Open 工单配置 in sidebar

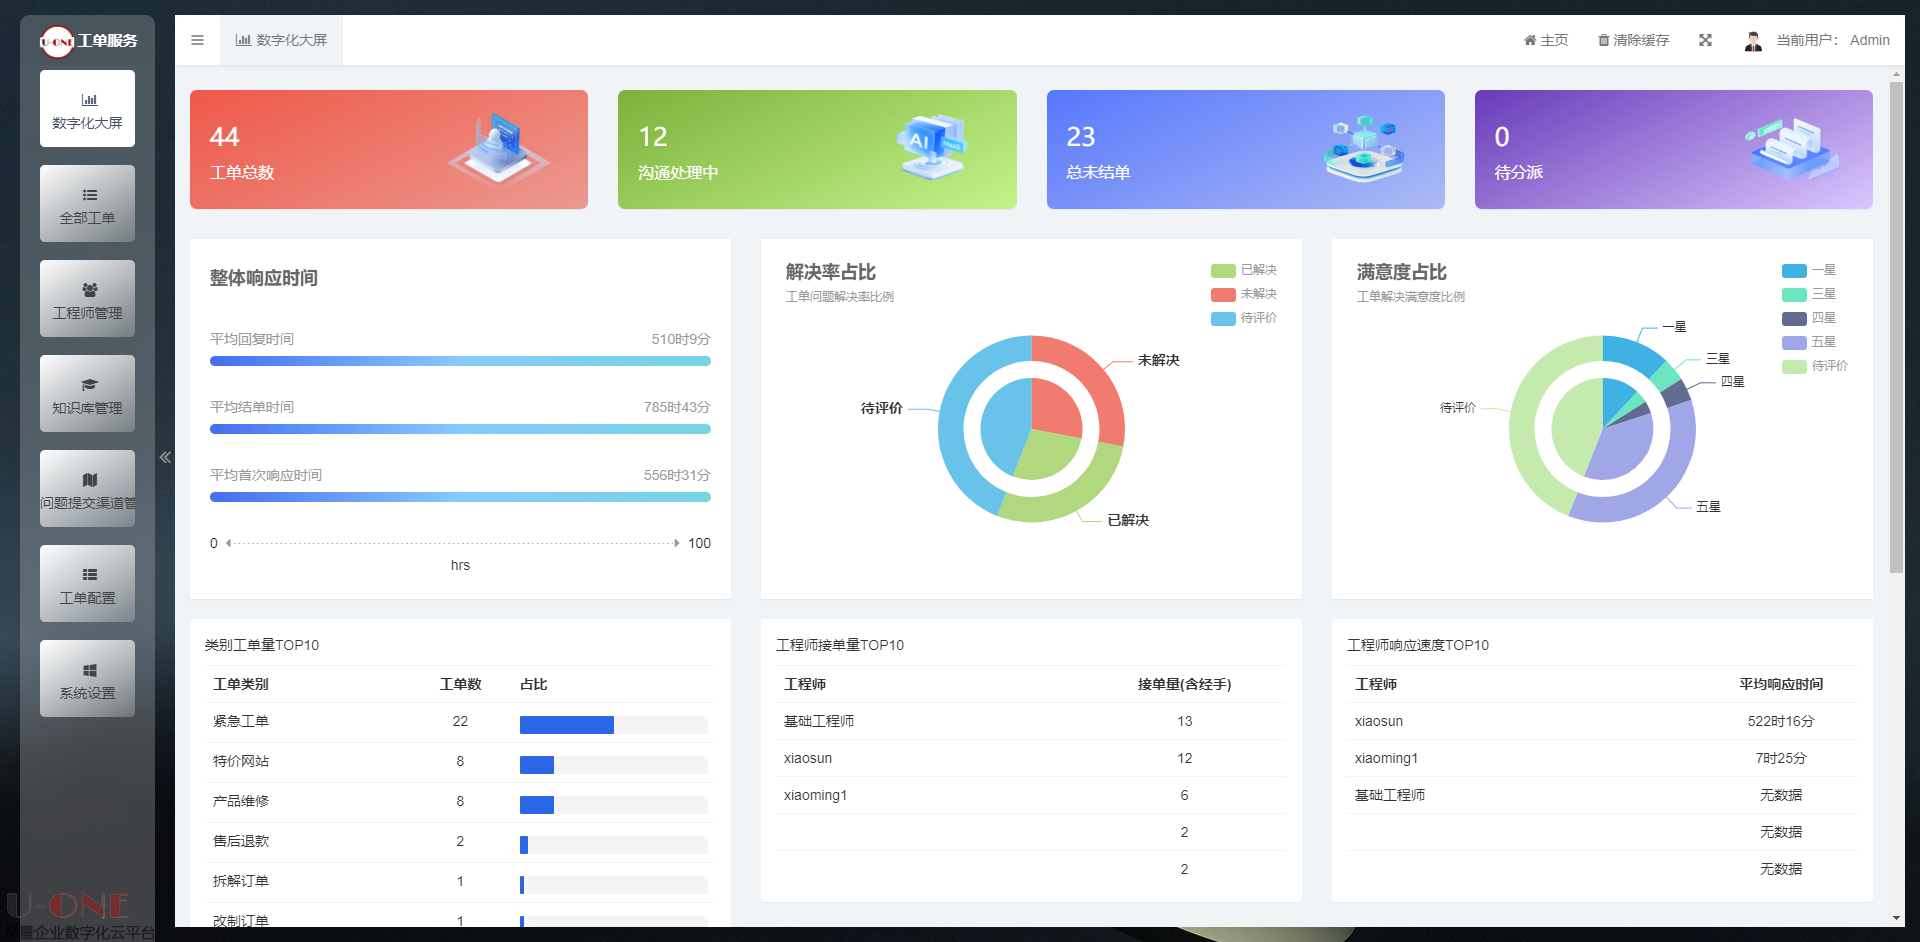(x=87, y=584)
